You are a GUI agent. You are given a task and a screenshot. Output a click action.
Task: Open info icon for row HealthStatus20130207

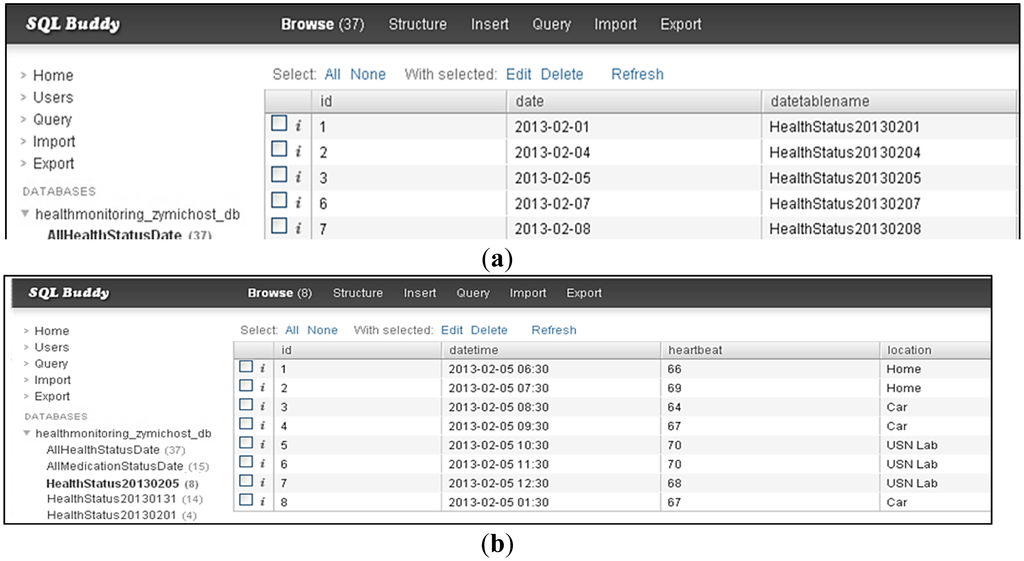pyautogui.click(x=298, y=203)
